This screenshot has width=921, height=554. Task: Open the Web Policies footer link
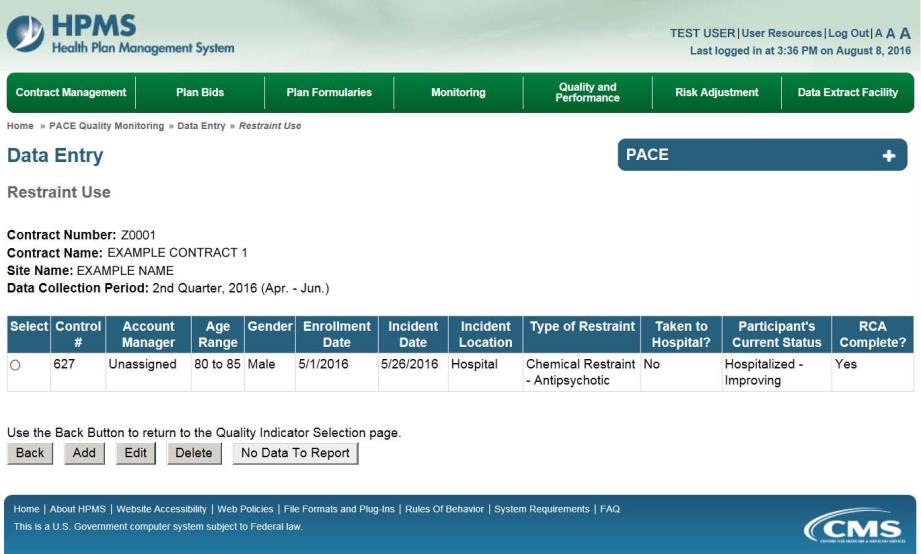click(245, 509)
